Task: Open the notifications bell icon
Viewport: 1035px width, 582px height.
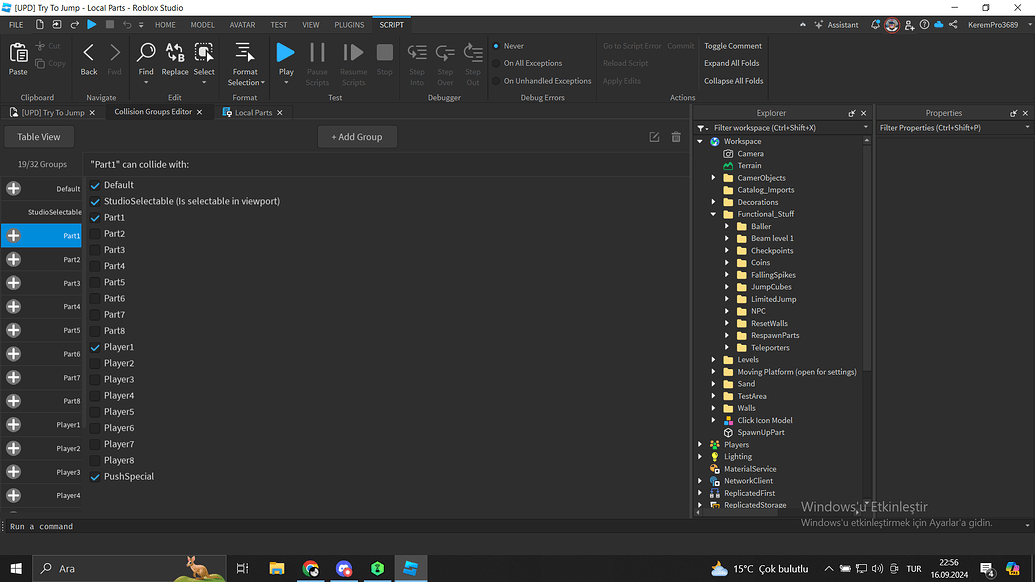Action: click(x=875, y=24)
